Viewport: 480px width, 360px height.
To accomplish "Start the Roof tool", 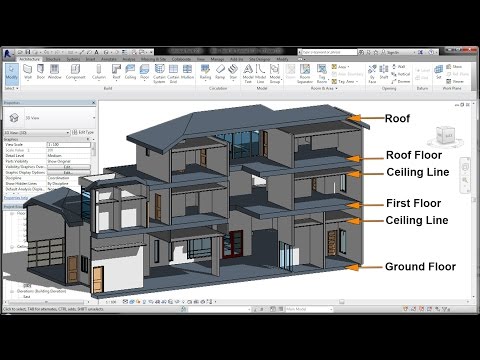I will 116,72.
